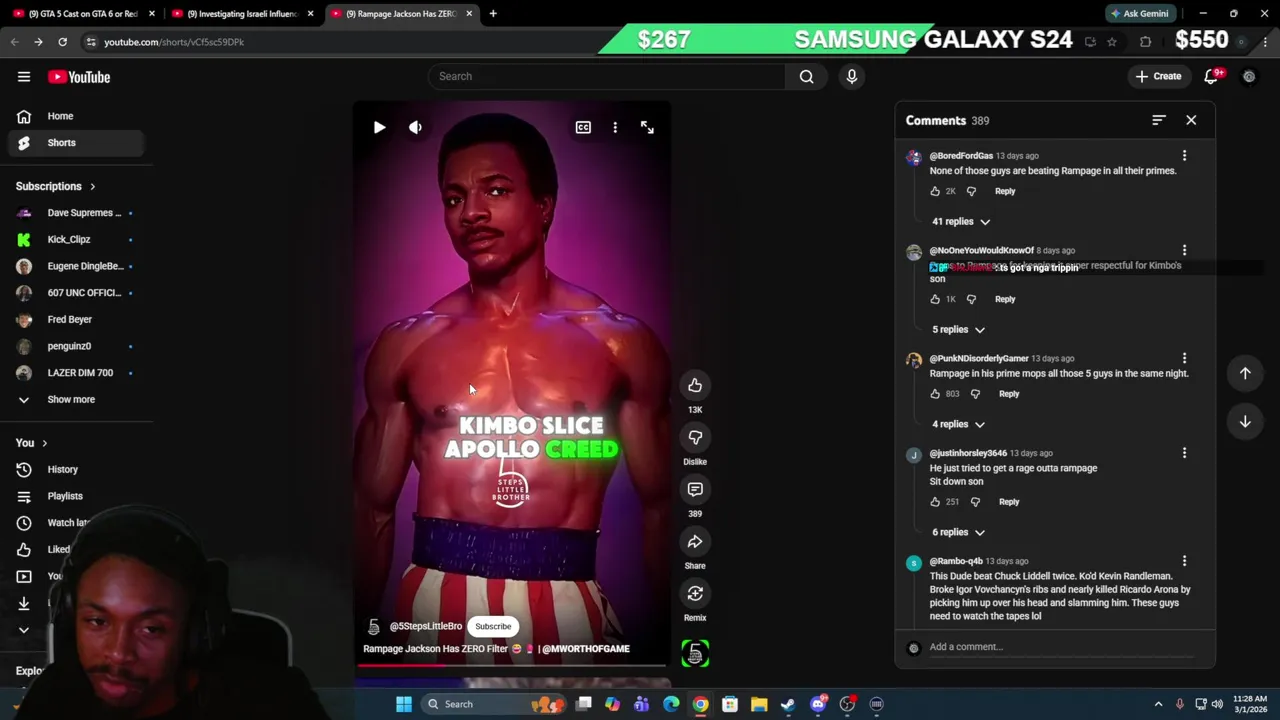This screenshot has width=1280, height=720.
Task: Subscribe to @5StepsLittleBro
Action: point(493,626)
